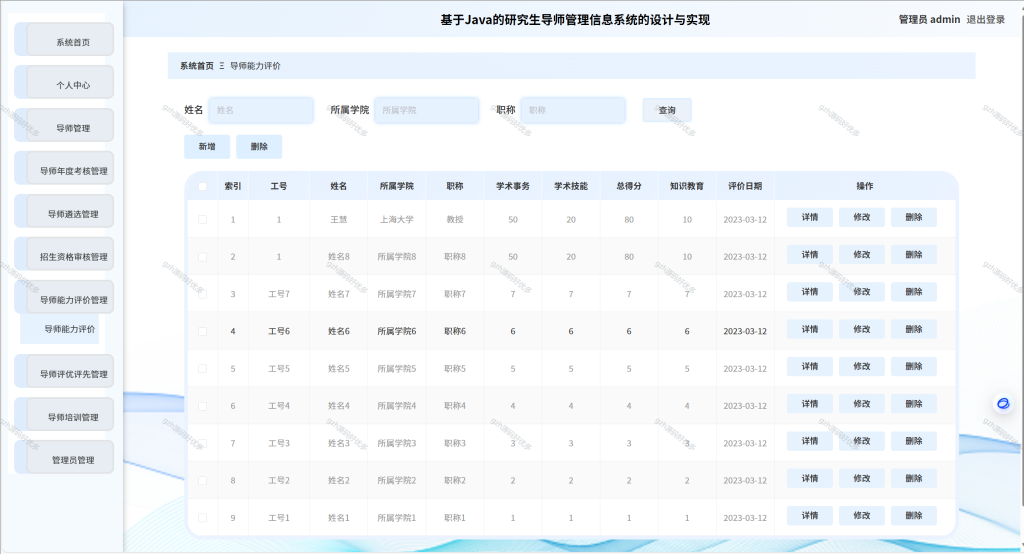This screenshot has width=1024, height=554.
Task: Click the 职称3 cell
Action: pyautogui.click(x=455, y=443)
